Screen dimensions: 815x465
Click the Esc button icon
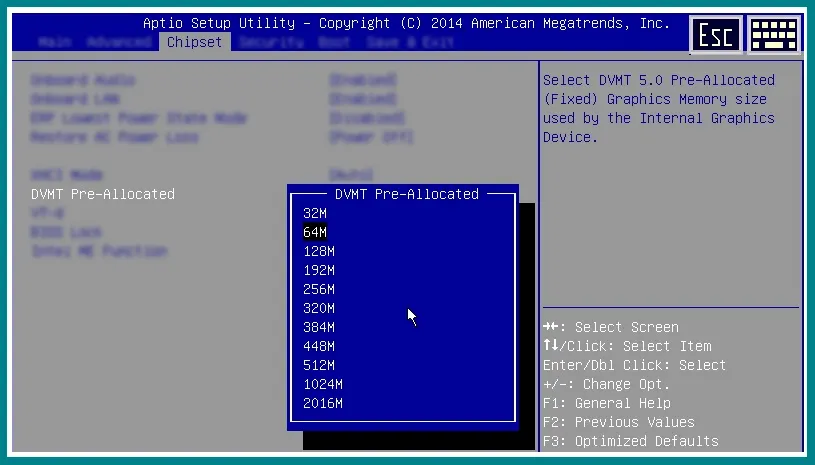pos(716,34)
